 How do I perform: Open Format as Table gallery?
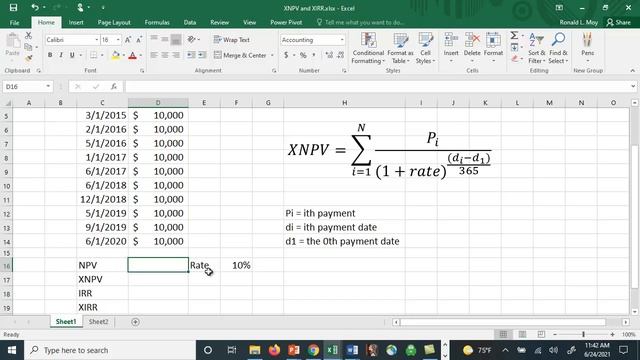tap(400, 48)
